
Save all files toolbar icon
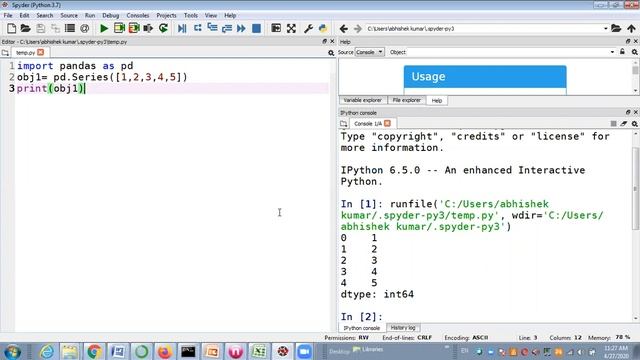pyautogui.click(x=55, y=28)
